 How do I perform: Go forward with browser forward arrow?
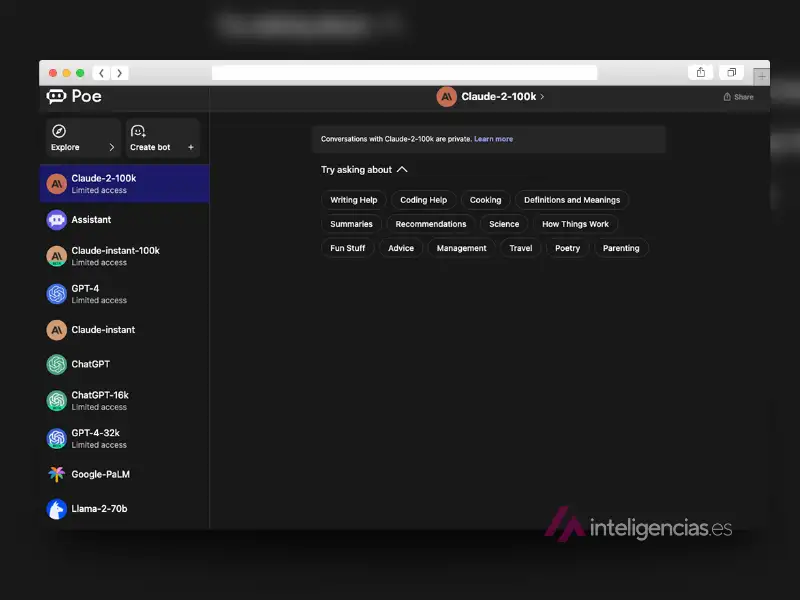[119, 73]
